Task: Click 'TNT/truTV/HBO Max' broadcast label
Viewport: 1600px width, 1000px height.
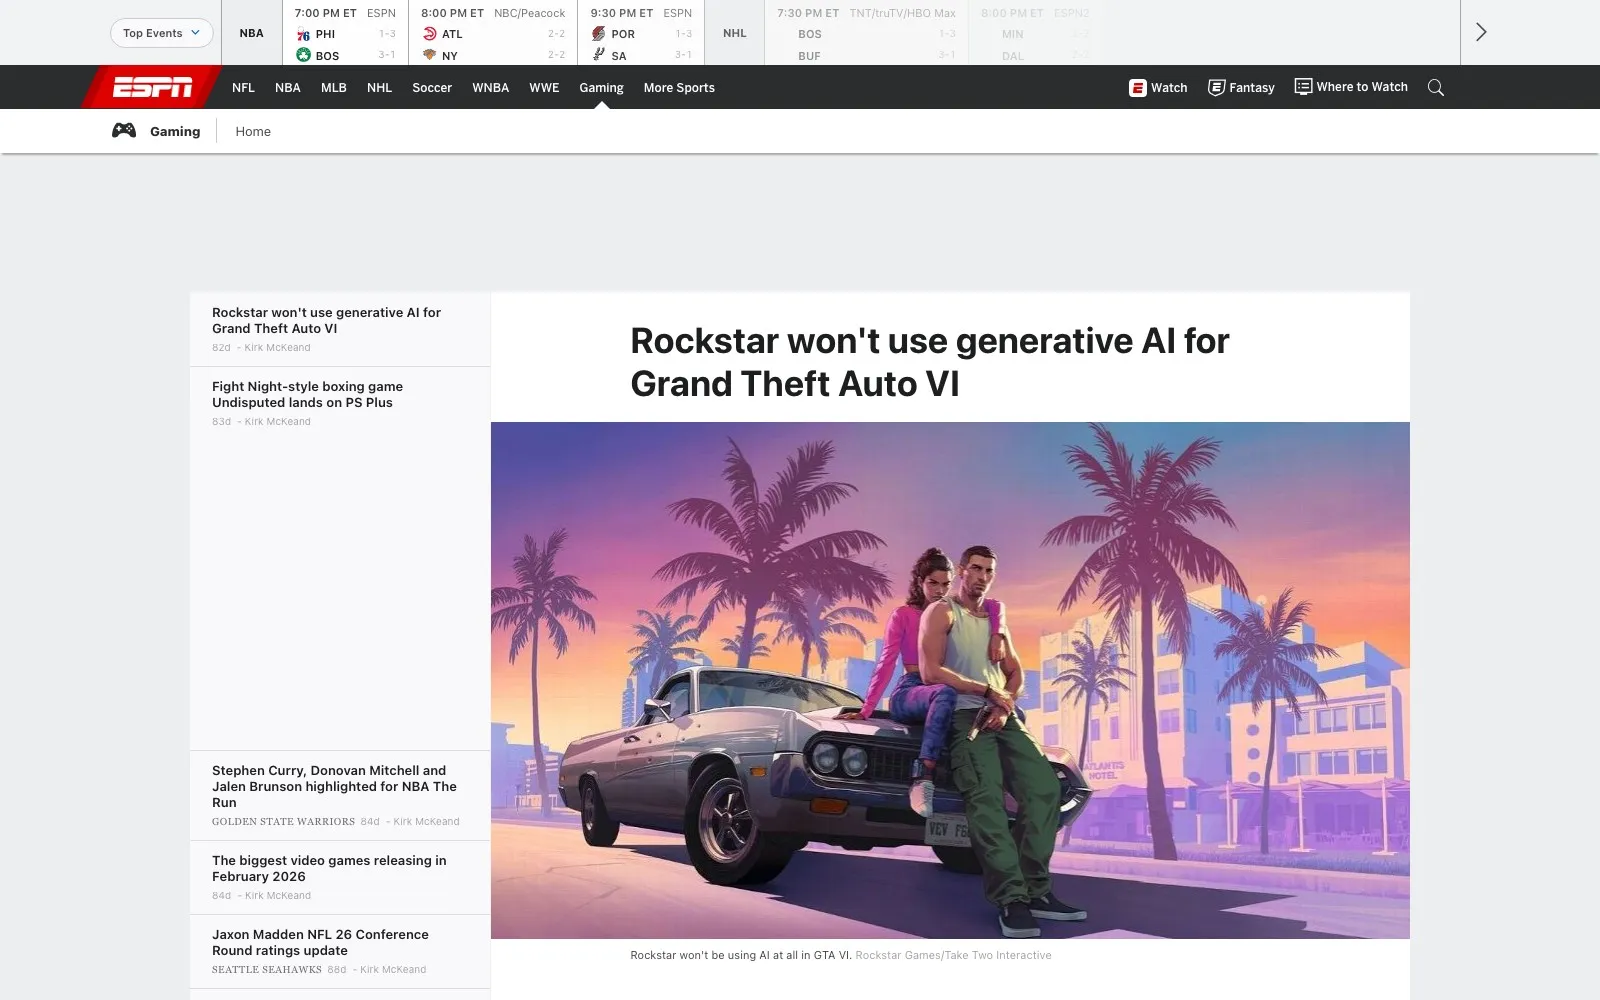Action: click(903, 13)
